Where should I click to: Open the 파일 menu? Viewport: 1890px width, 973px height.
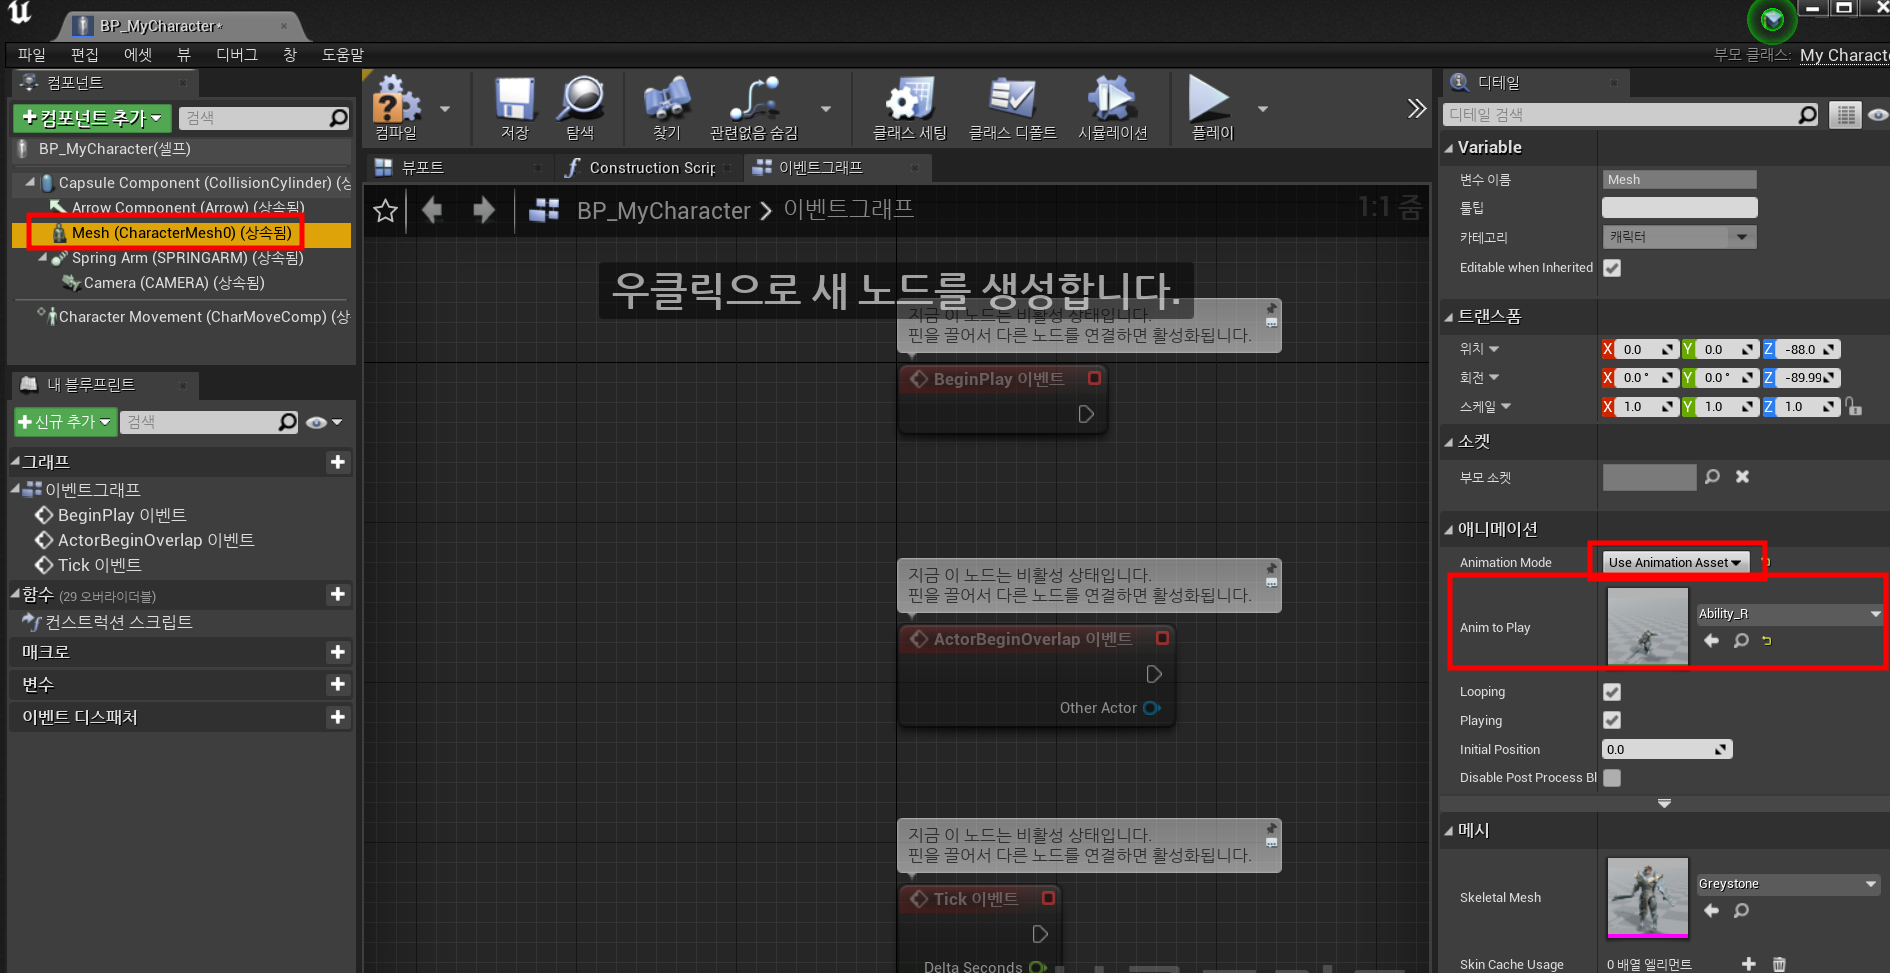(x=32, y=55)
